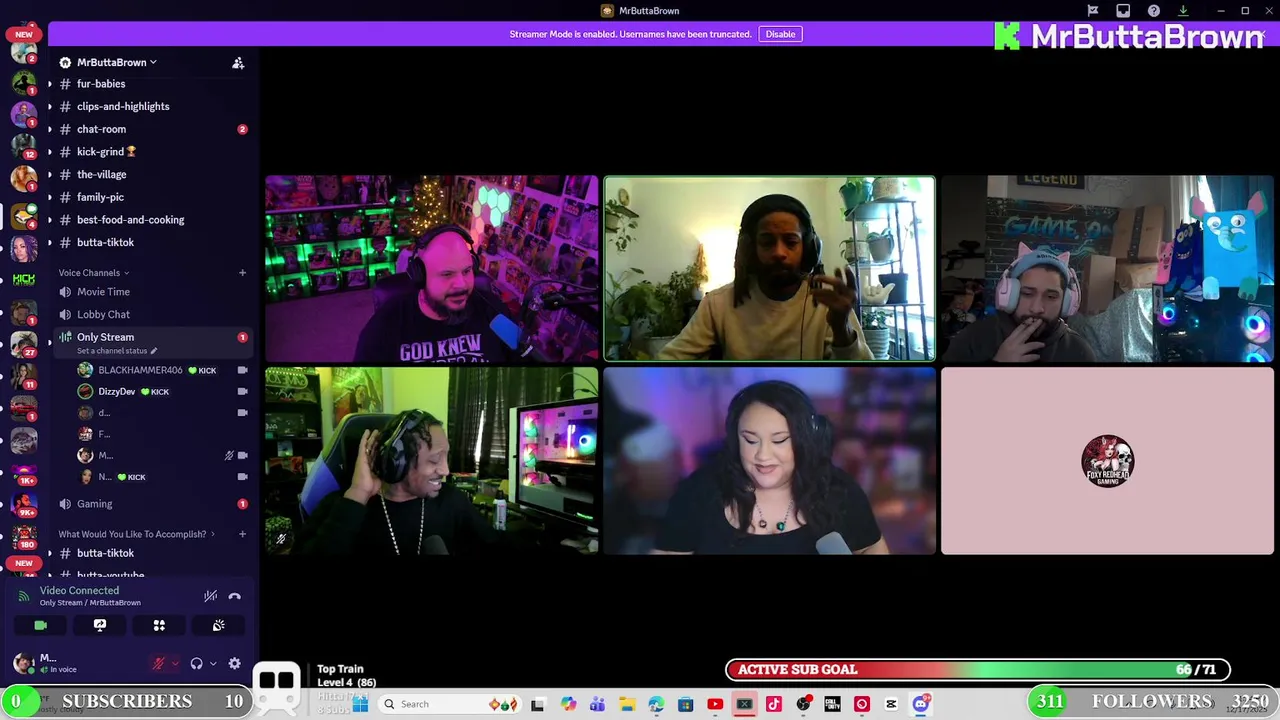Focus the BLACKHAMMER406 purple-room video tile
1280x720 pixels.
[432, 268]
